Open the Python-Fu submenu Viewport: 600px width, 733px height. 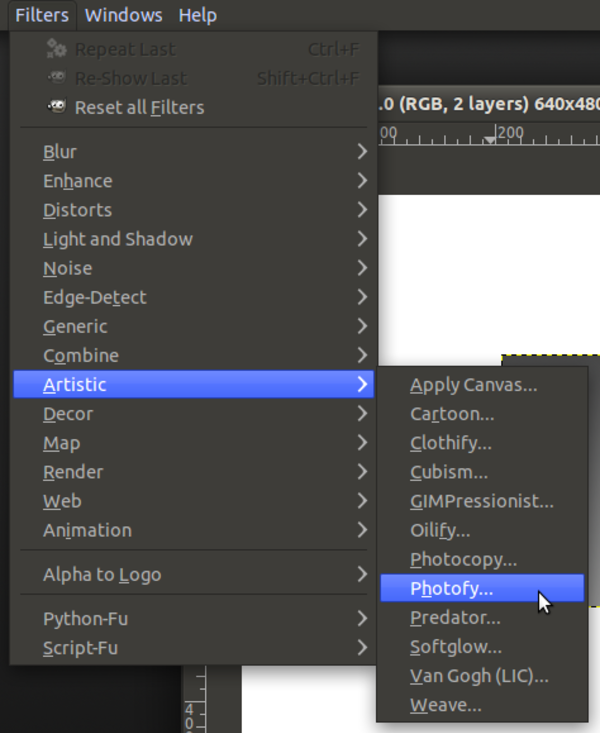193,618
